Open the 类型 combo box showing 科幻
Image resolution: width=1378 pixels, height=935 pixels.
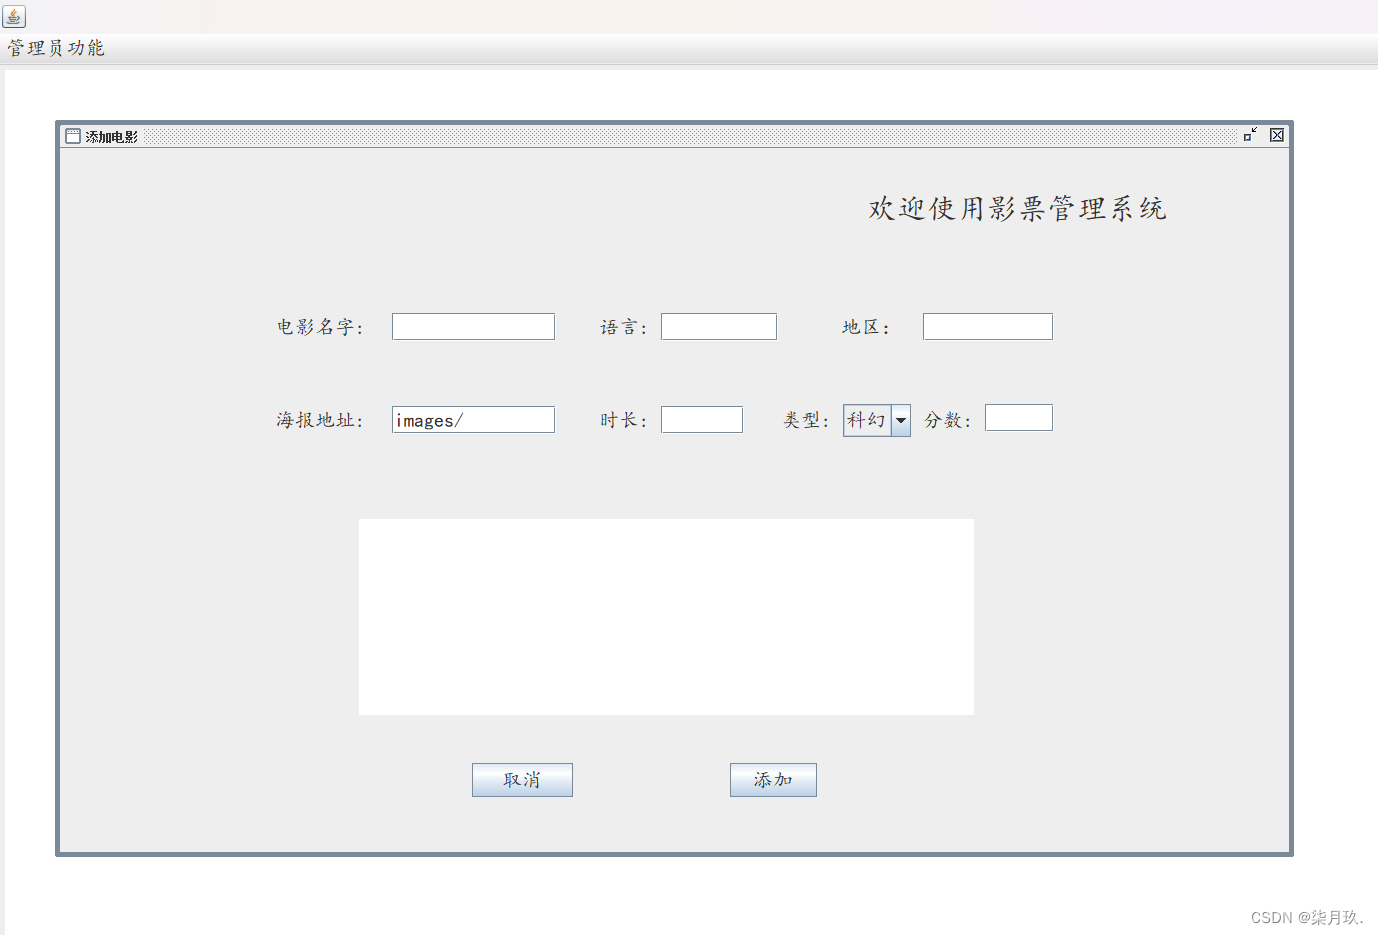click(x=877, y=420)
